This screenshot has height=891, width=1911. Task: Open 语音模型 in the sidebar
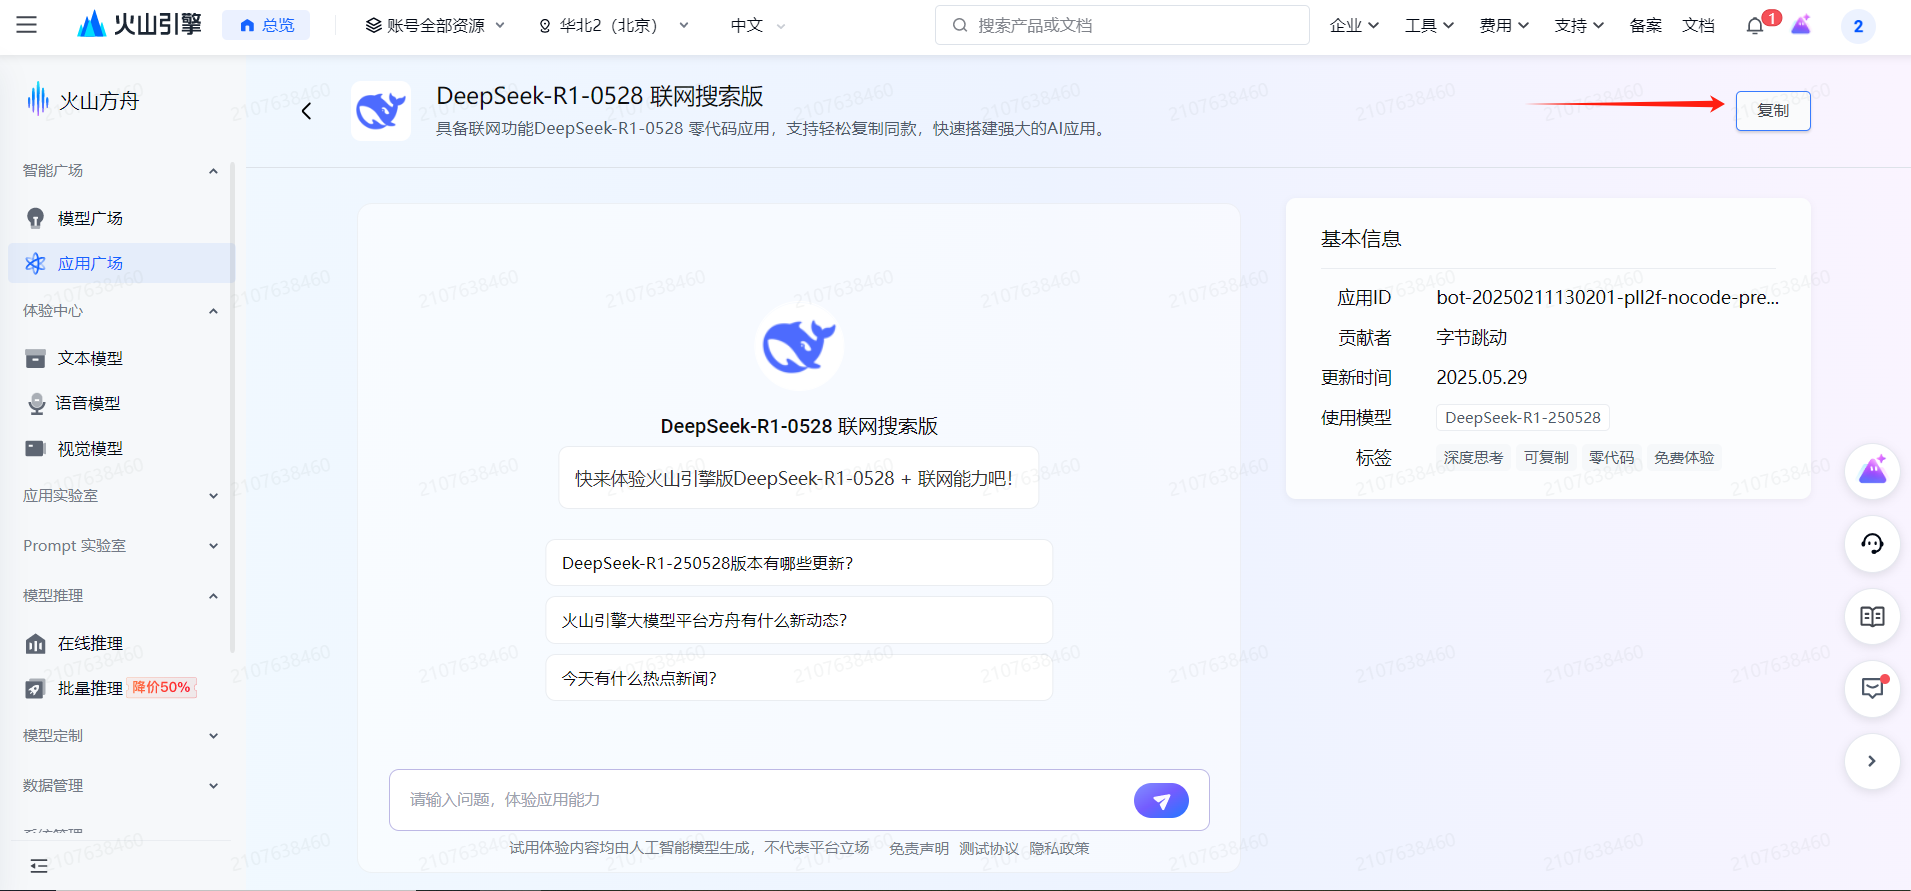tap(120, 403)
